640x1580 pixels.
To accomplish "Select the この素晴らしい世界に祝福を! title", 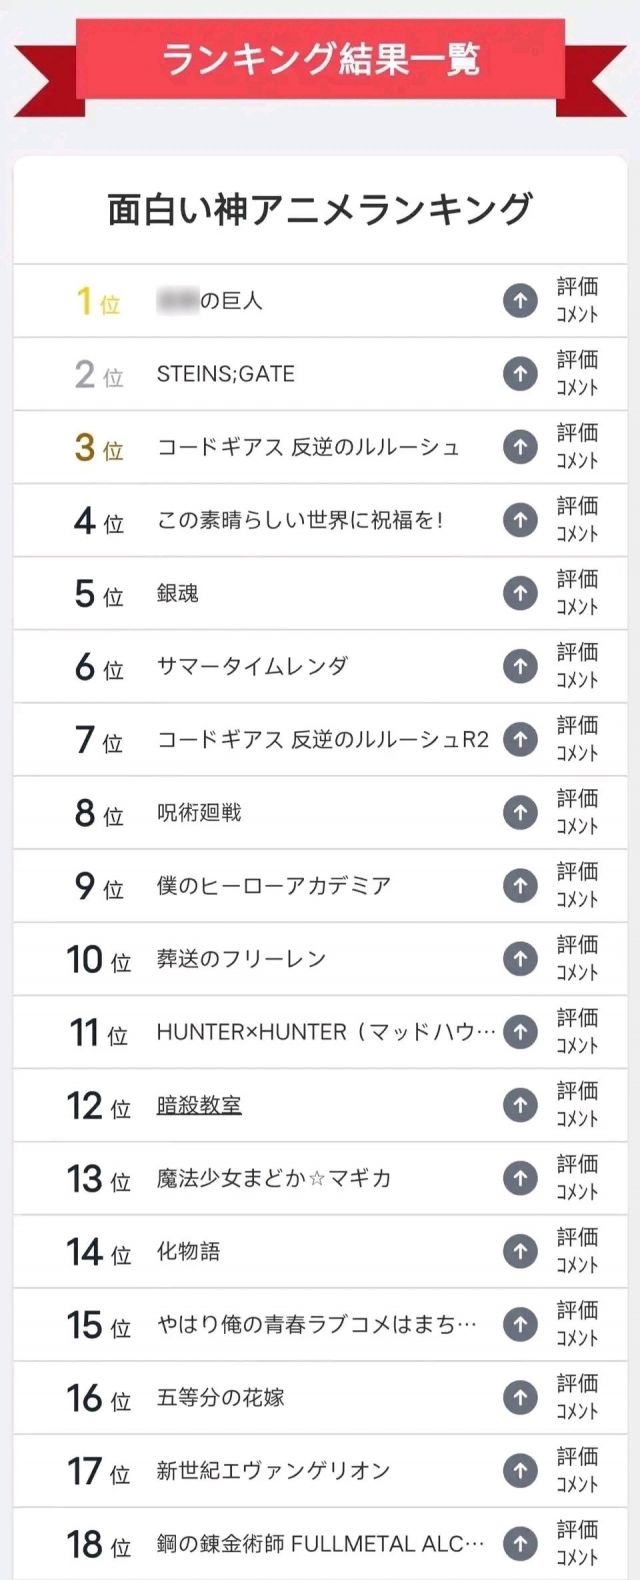I will [300, 520].
